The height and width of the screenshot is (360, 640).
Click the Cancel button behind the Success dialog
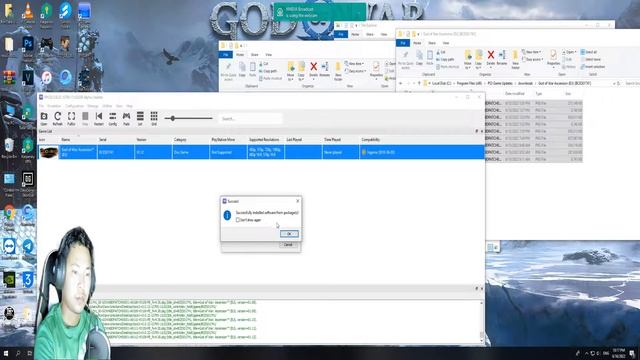pyautogui.click(x=288, y=245)
